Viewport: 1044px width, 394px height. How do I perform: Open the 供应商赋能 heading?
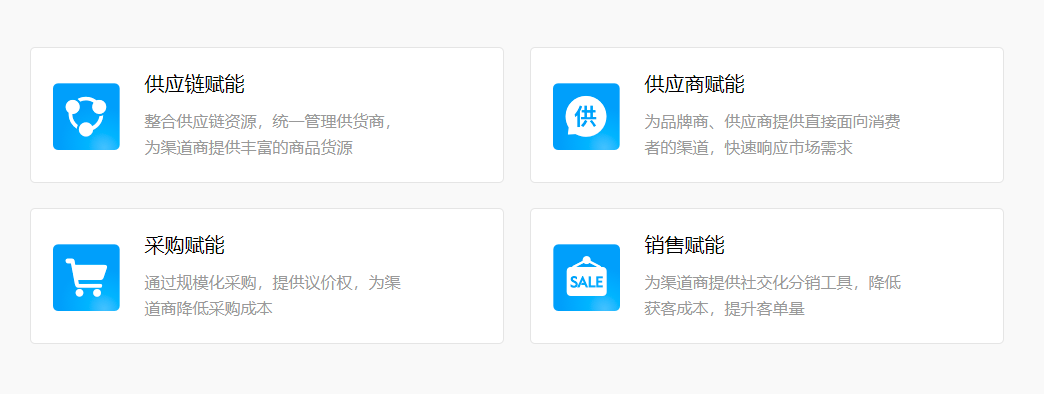coord(694,85)
